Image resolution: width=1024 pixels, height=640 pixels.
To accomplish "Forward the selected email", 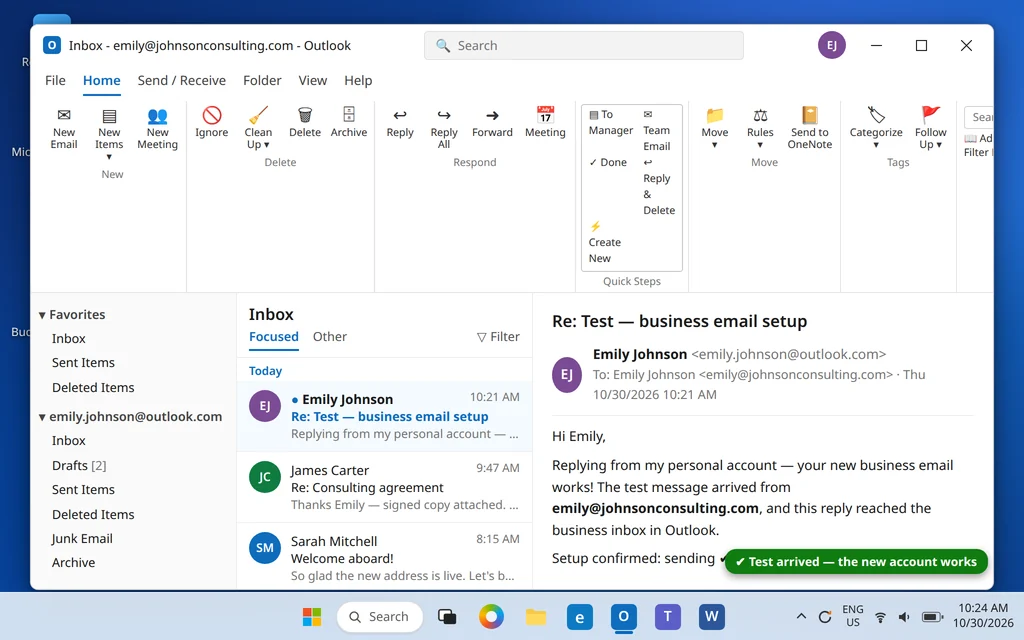I will pyautogui.click(x=492, y=123).
